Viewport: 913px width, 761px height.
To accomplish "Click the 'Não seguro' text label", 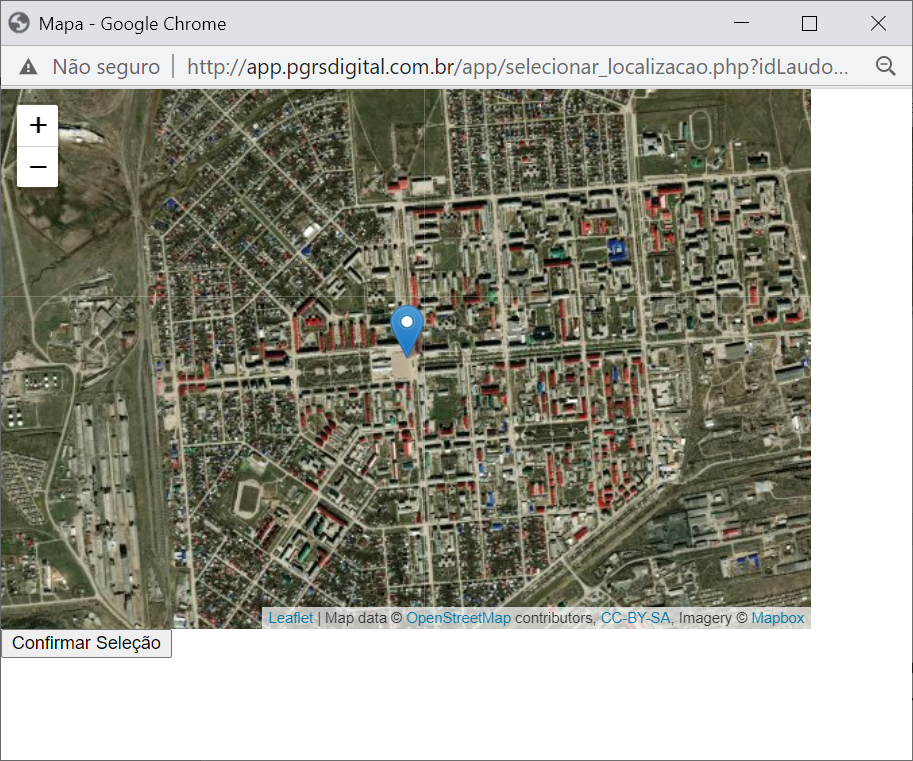I will coord(106,67).
